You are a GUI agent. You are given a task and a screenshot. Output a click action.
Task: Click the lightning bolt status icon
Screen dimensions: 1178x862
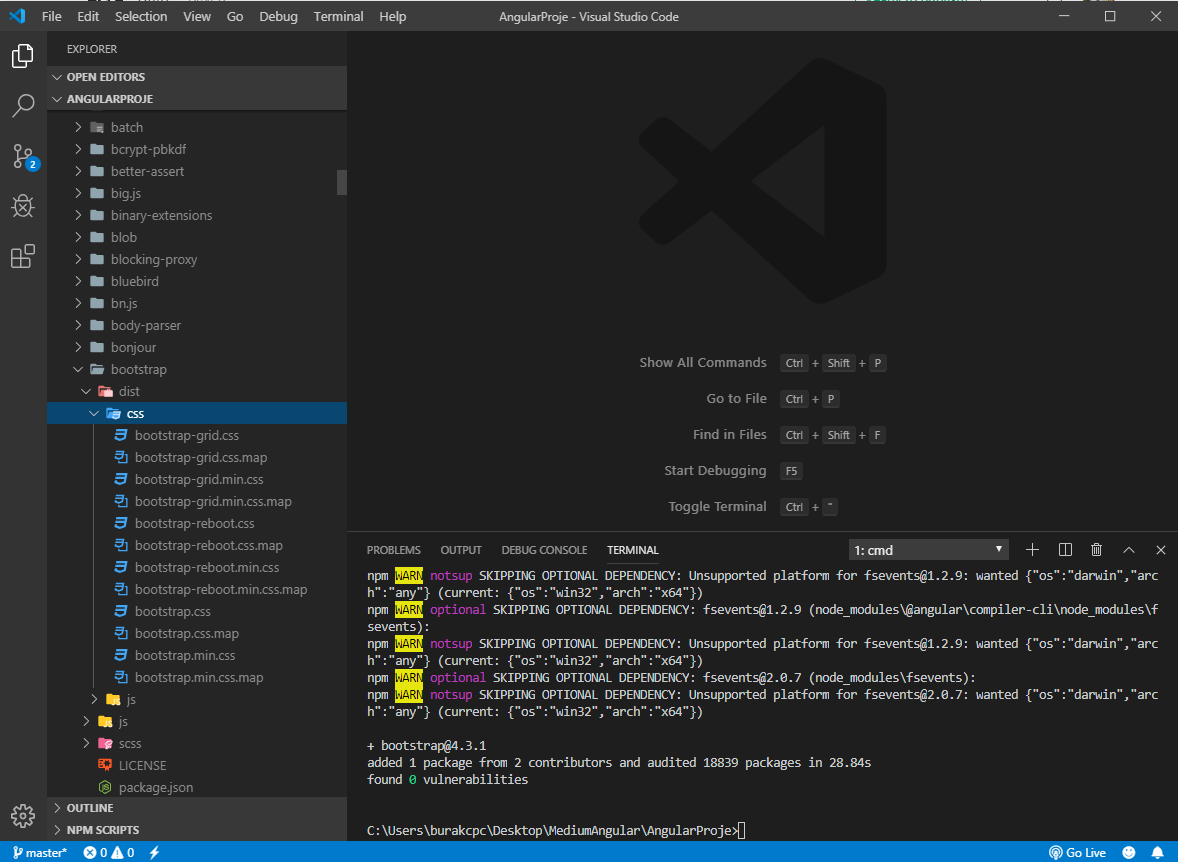(154, 852)
